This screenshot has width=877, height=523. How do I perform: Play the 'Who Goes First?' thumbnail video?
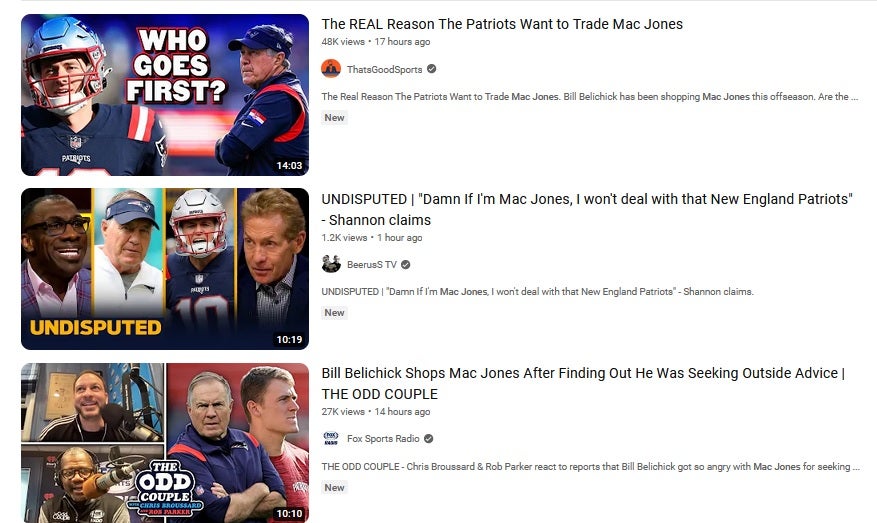(165, 95)
